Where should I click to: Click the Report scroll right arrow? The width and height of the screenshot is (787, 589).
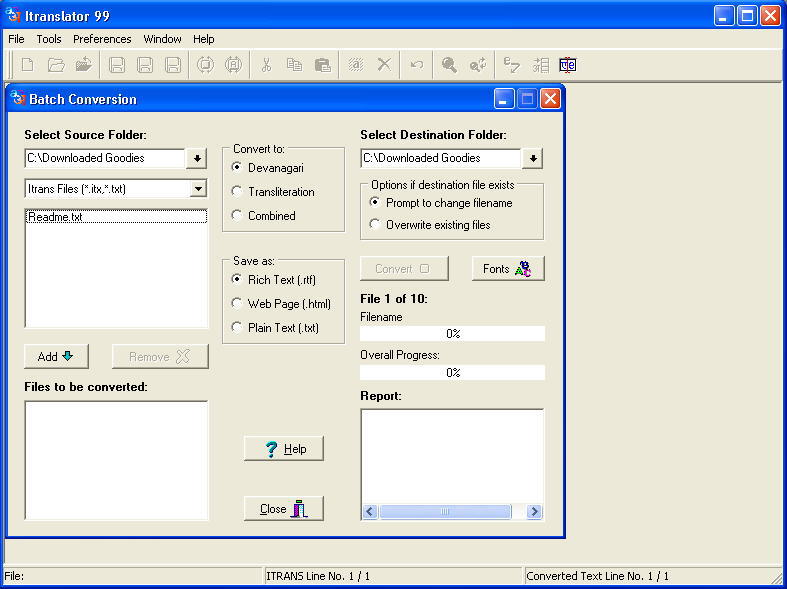point(534,512)
